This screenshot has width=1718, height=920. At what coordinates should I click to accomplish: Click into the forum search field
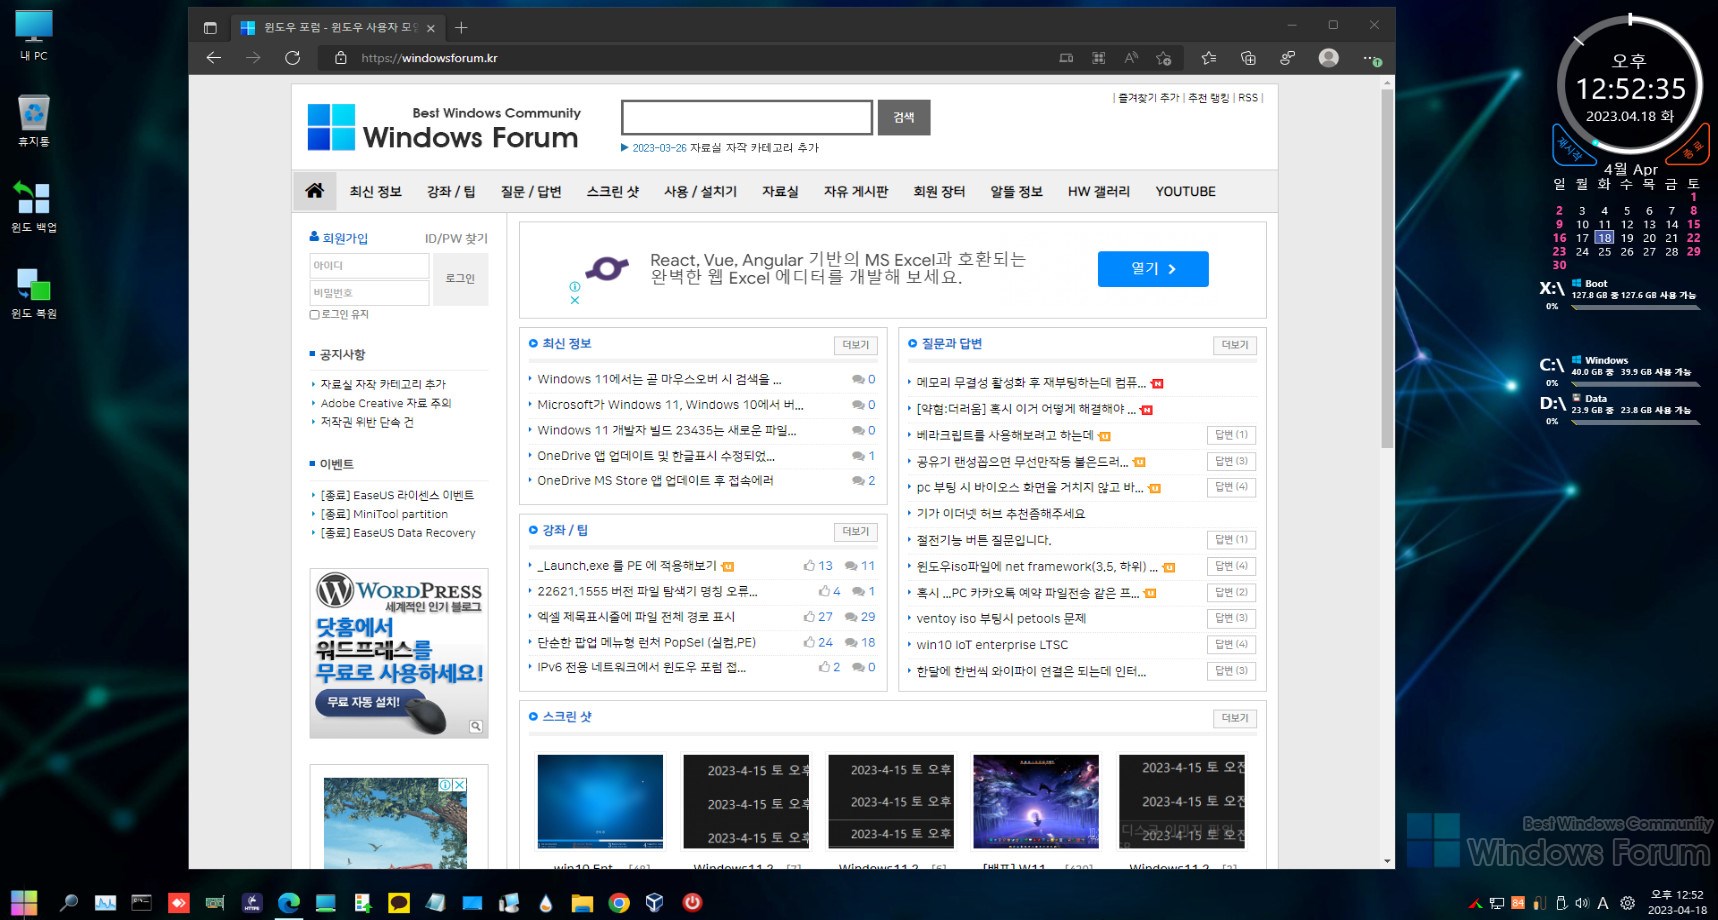click(x=747, y=117)
